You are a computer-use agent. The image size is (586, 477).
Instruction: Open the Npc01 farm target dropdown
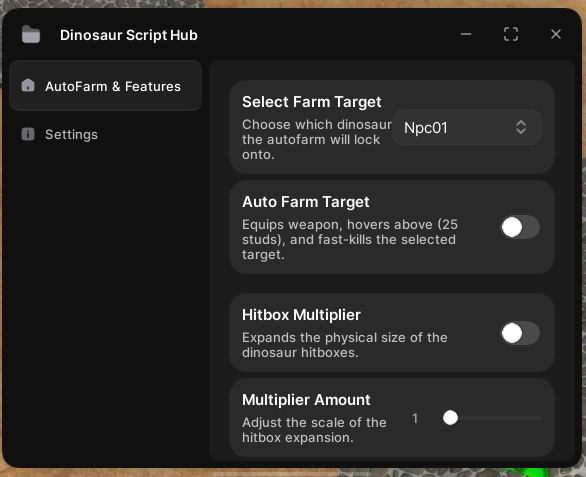[467, 127]
